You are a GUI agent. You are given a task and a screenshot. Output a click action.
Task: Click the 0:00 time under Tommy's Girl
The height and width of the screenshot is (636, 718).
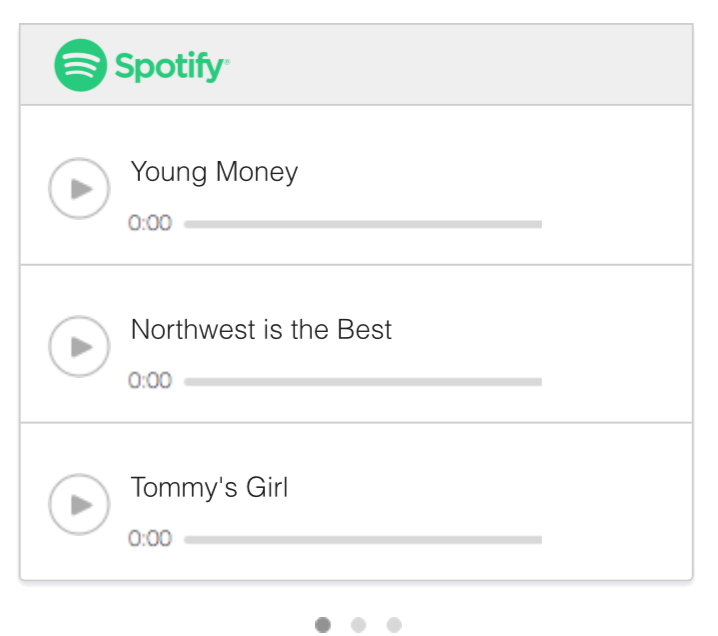point(150,539)
